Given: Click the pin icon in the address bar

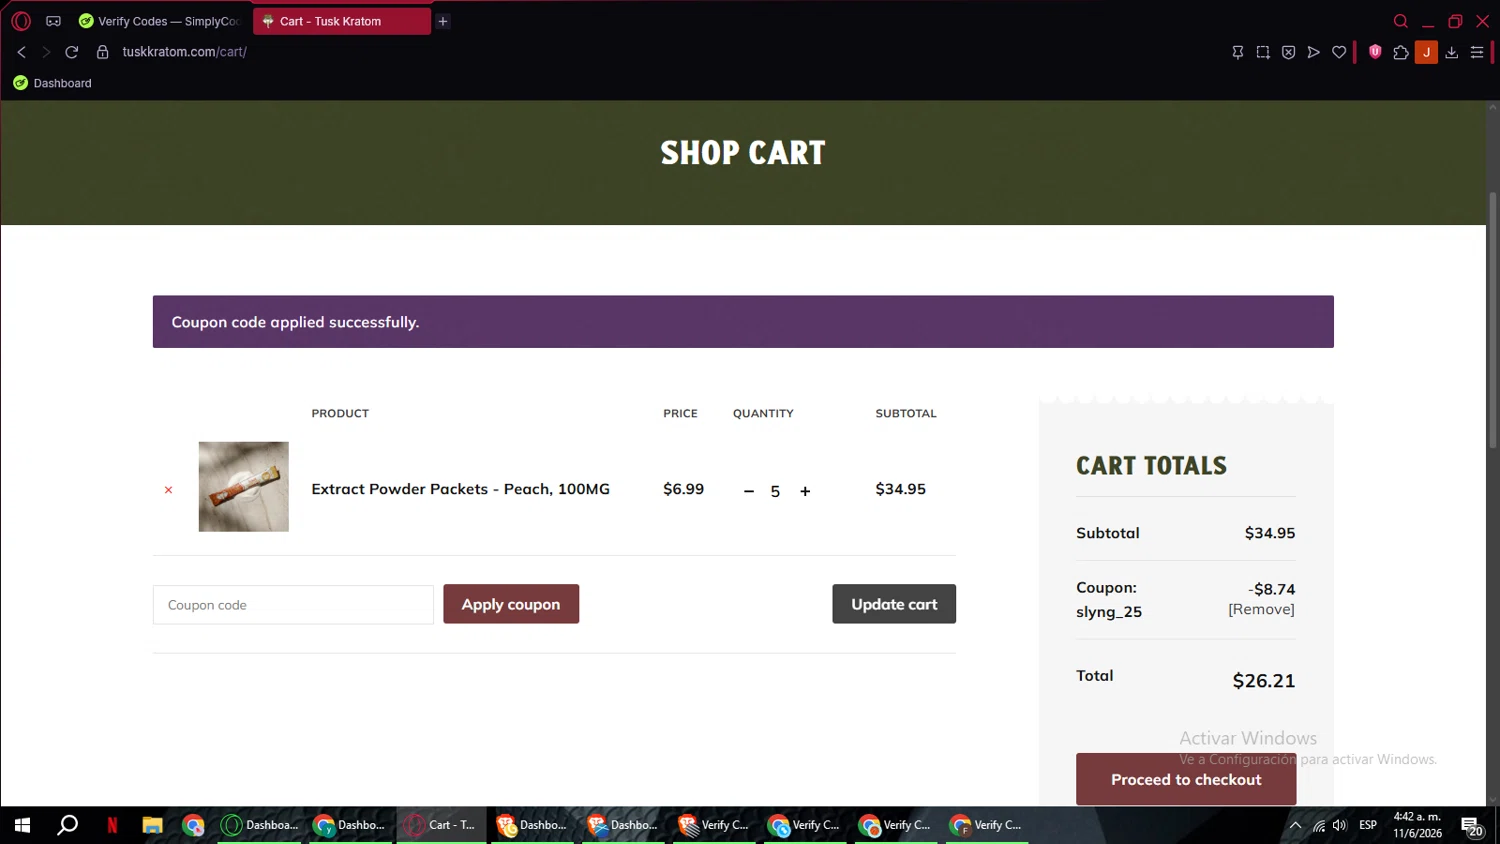Looking at the screenshot, I should [x=1238, y=52].
